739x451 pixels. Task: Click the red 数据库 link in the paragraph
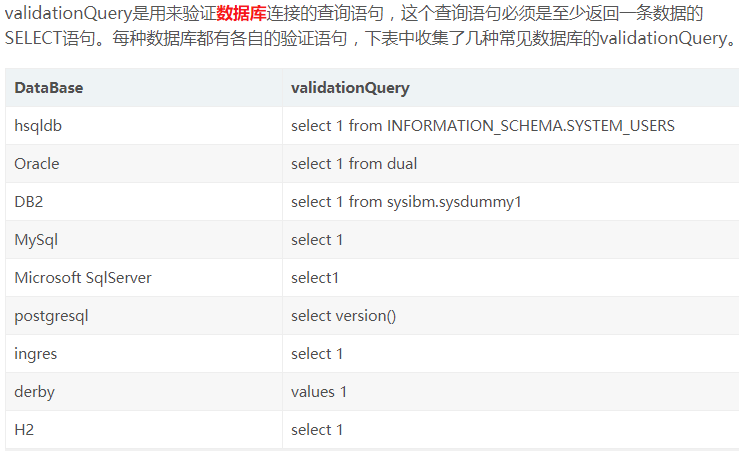[241, 13]
